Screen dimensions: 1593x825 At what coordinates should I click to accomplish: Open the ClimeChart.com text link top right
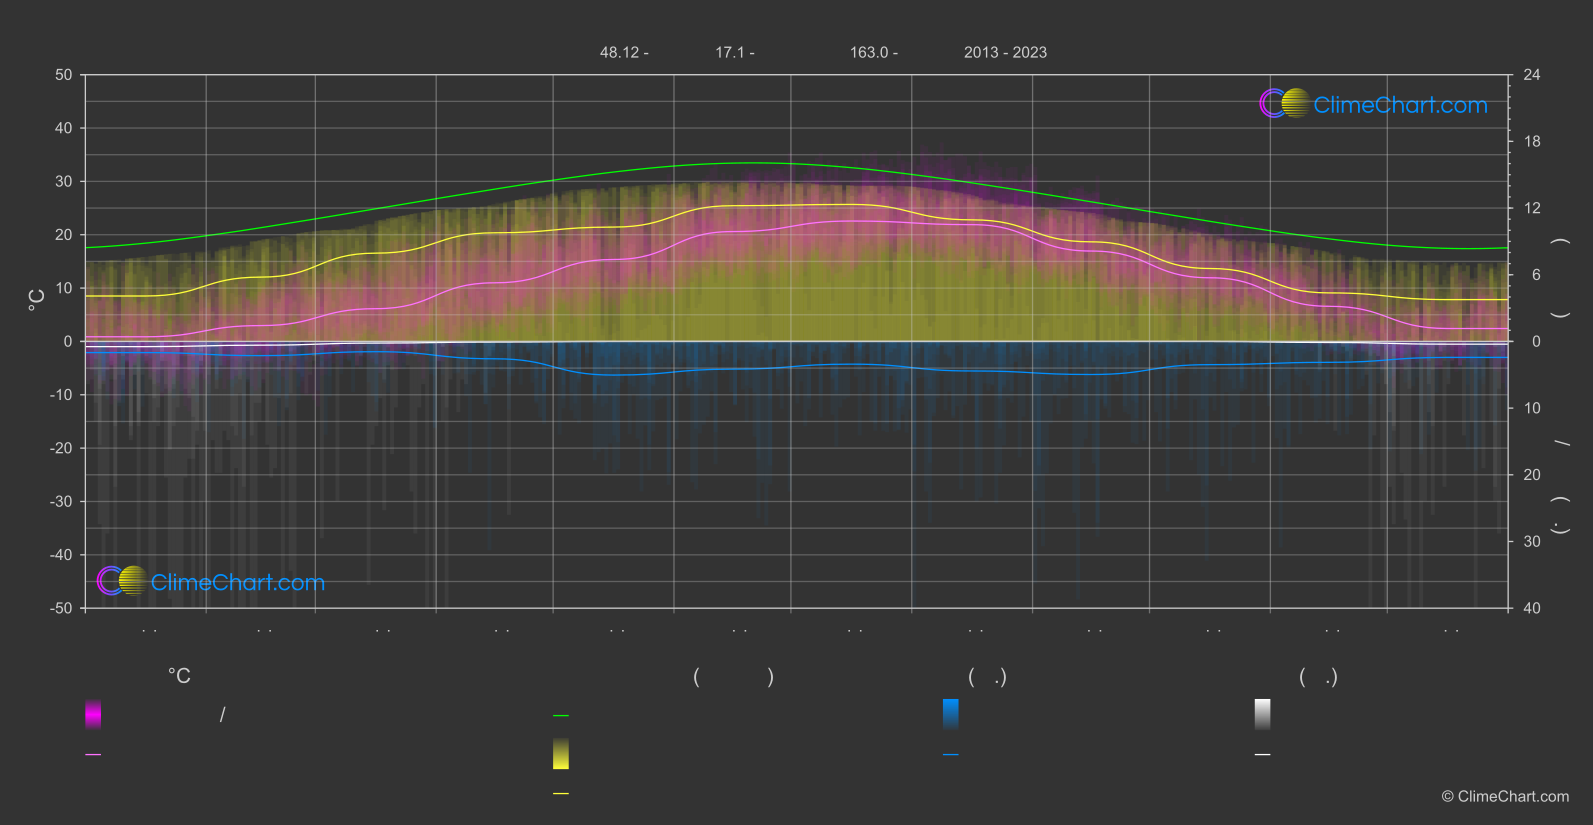1400,105
